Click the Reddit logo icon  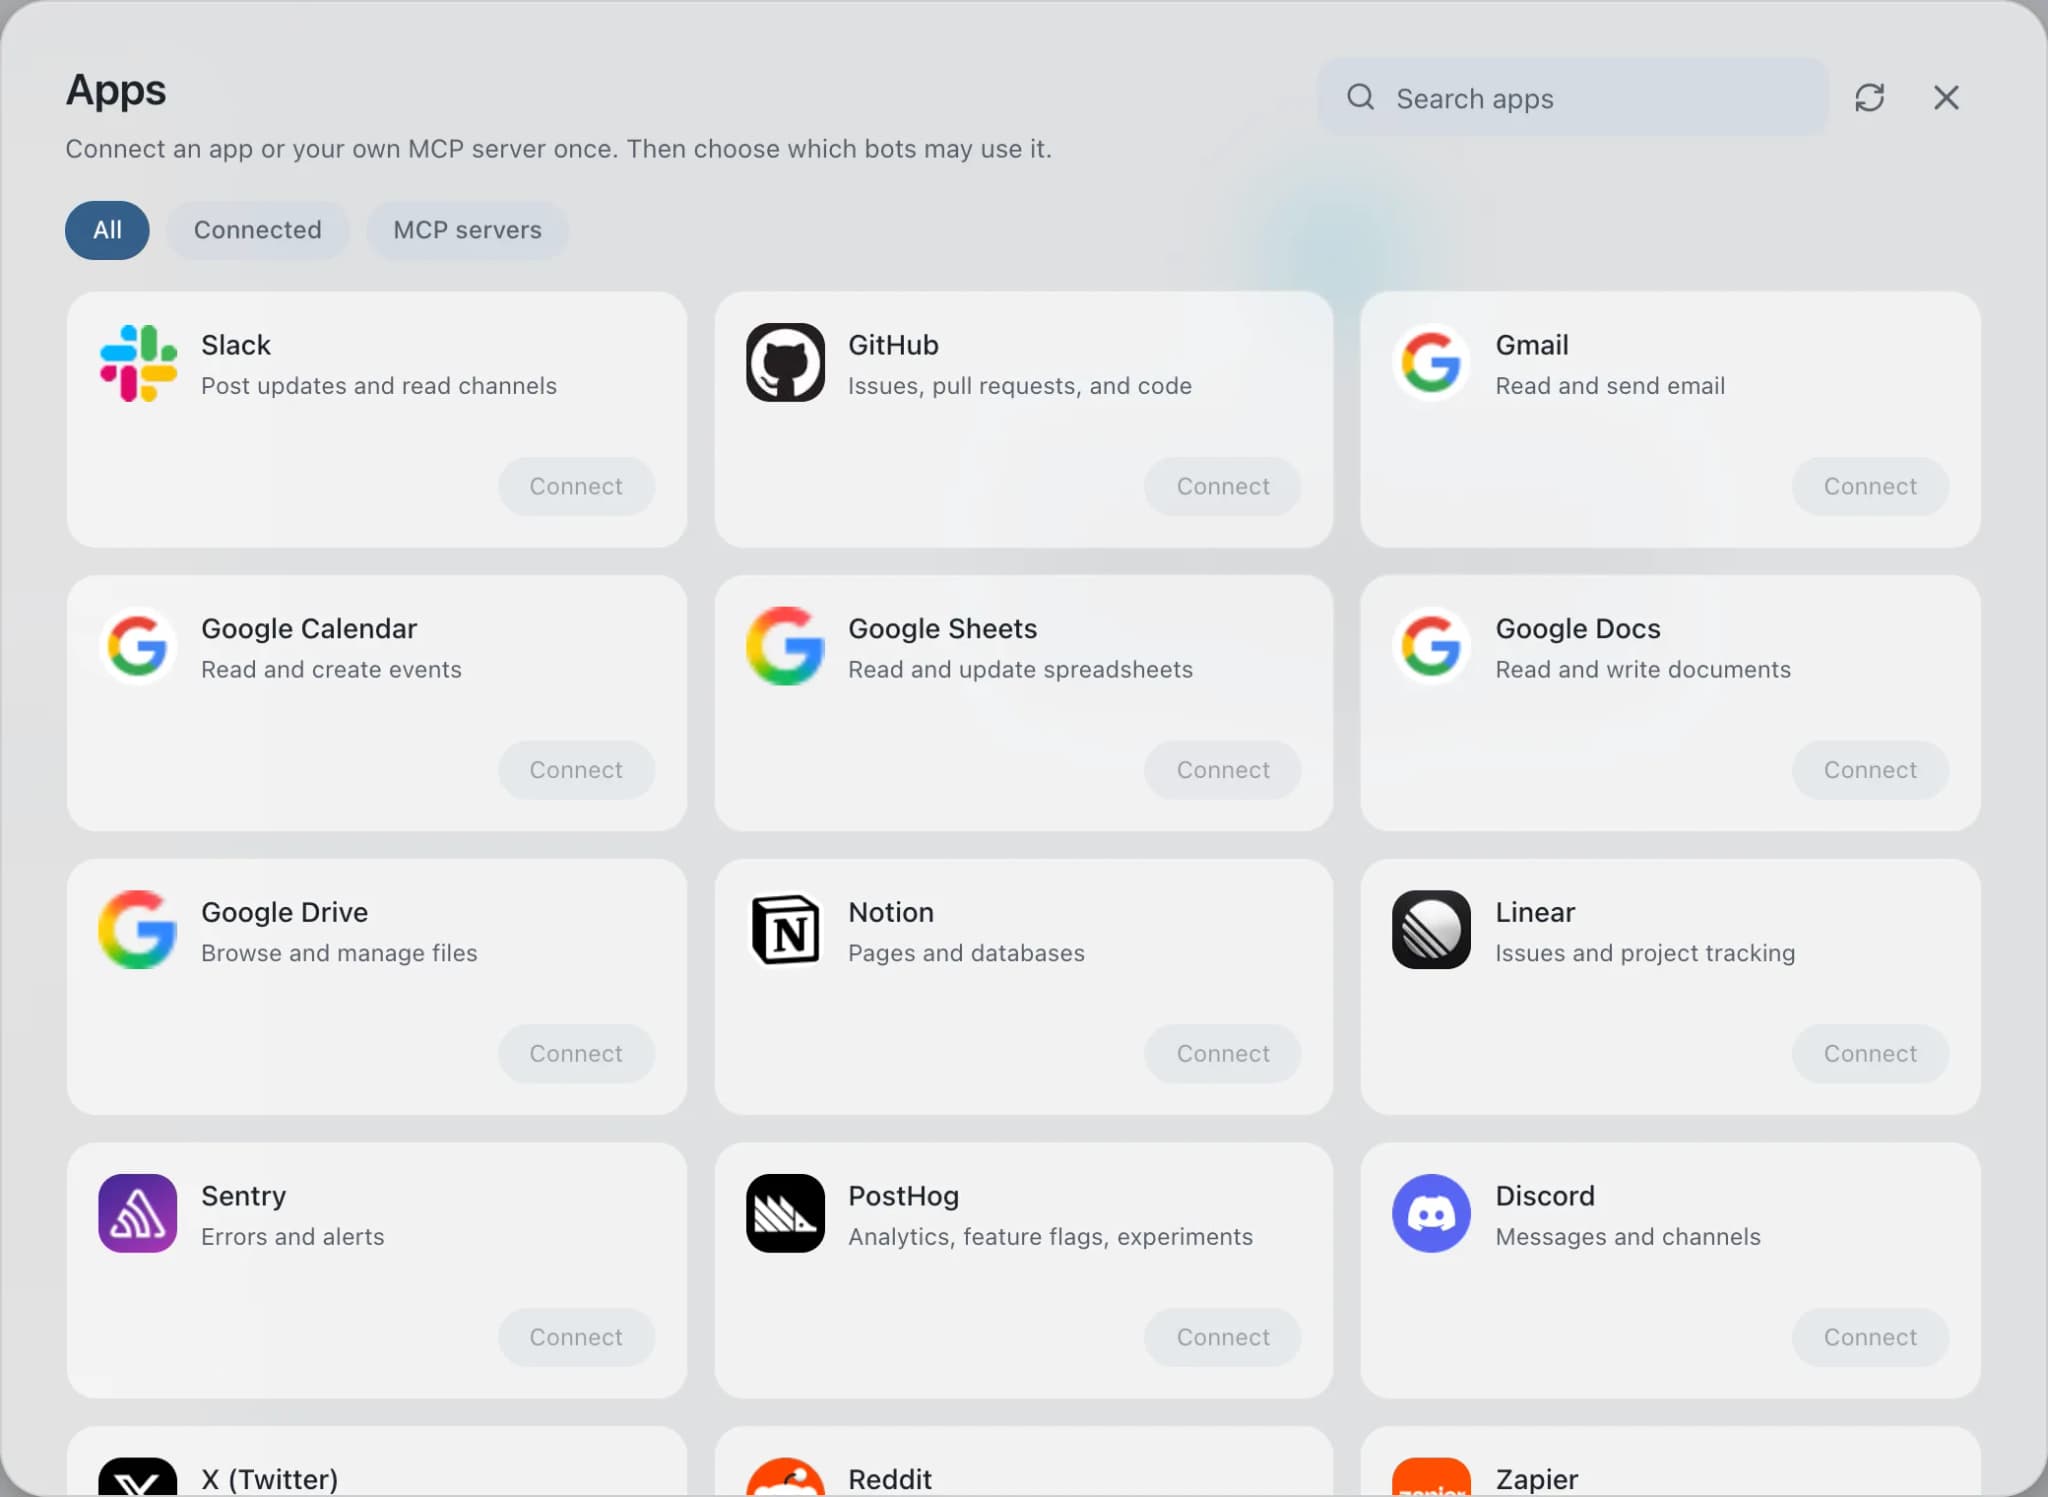click(785, 1477)
